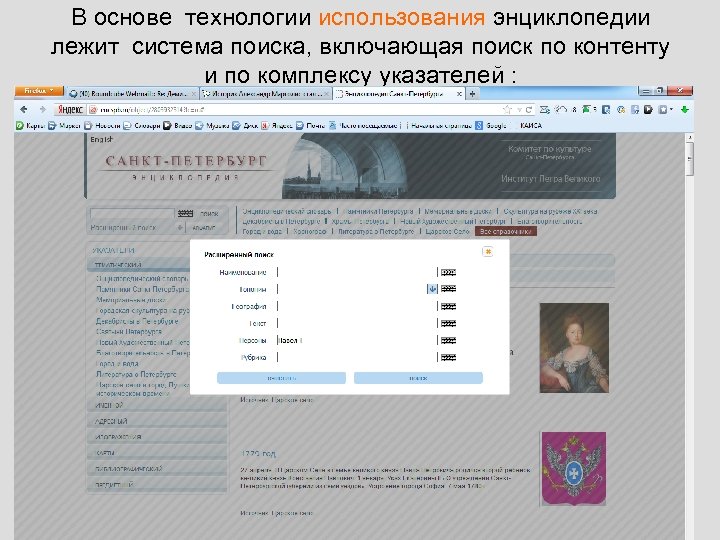720x540 pixels.
Task: Open the Диск bookmark
Action: pos(246,125)
